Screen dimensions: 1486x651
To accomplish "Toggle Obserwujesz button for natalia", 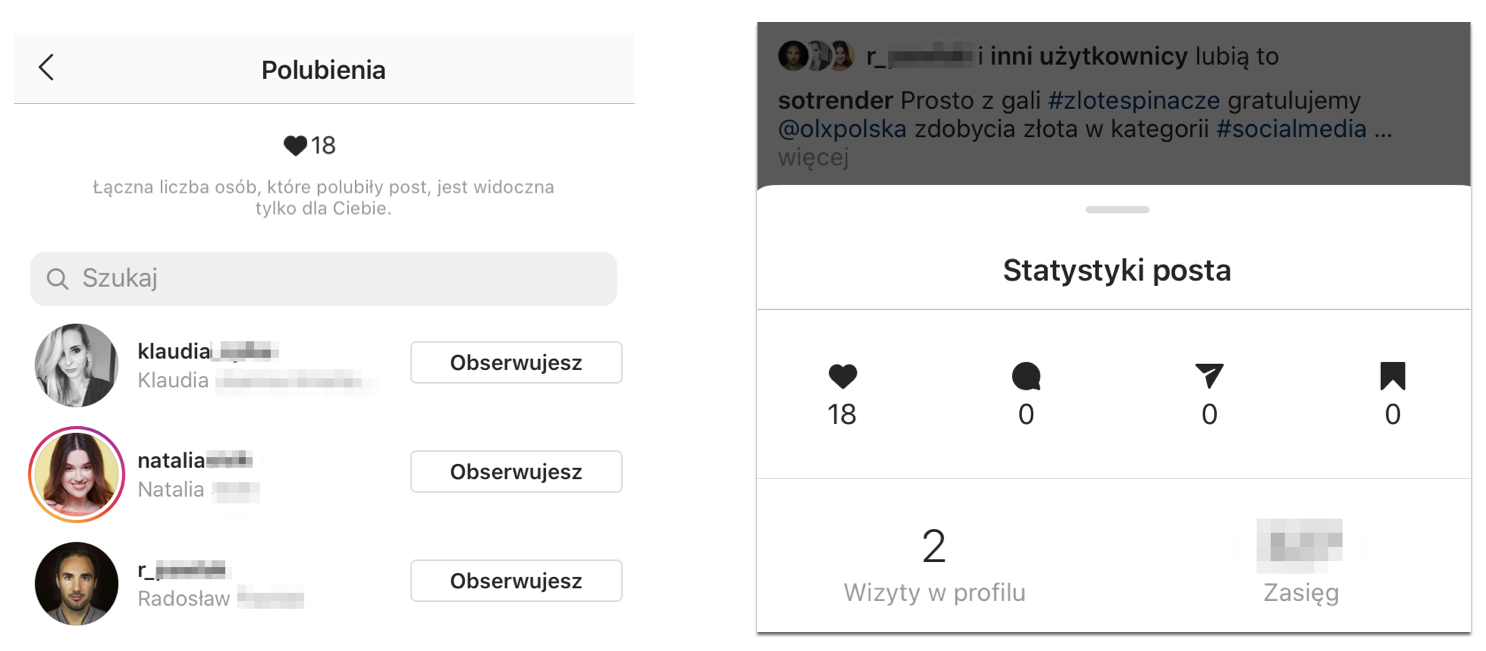I will click(x=516, y=472).
